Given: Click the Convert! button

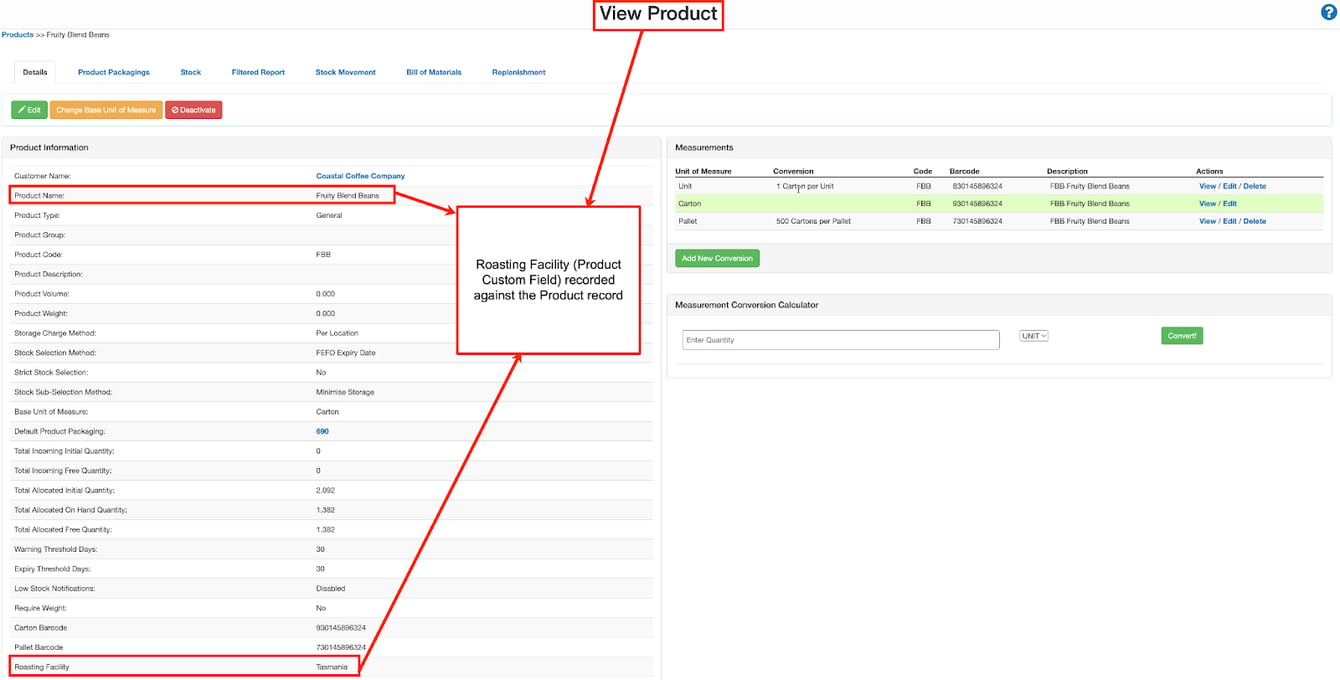Looking at the screenshot, I should pyautogui.click(x=1182, y=336).
